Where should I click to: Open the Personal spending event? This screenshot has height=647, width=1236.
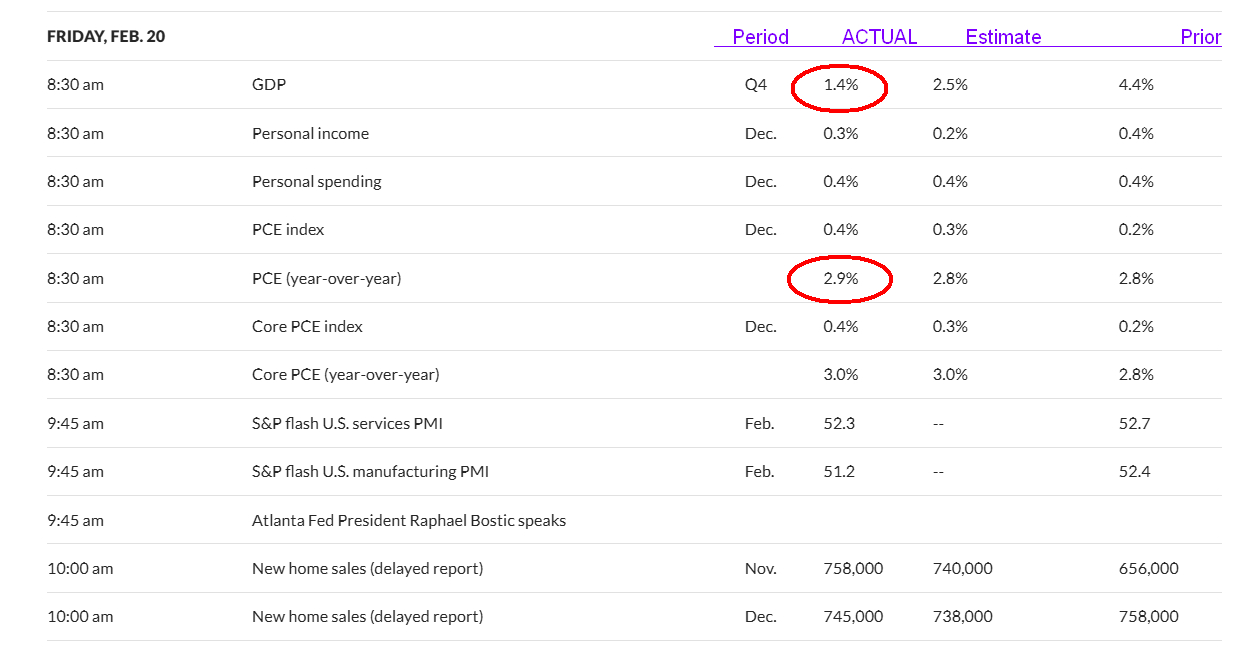[x=316, y=182]
